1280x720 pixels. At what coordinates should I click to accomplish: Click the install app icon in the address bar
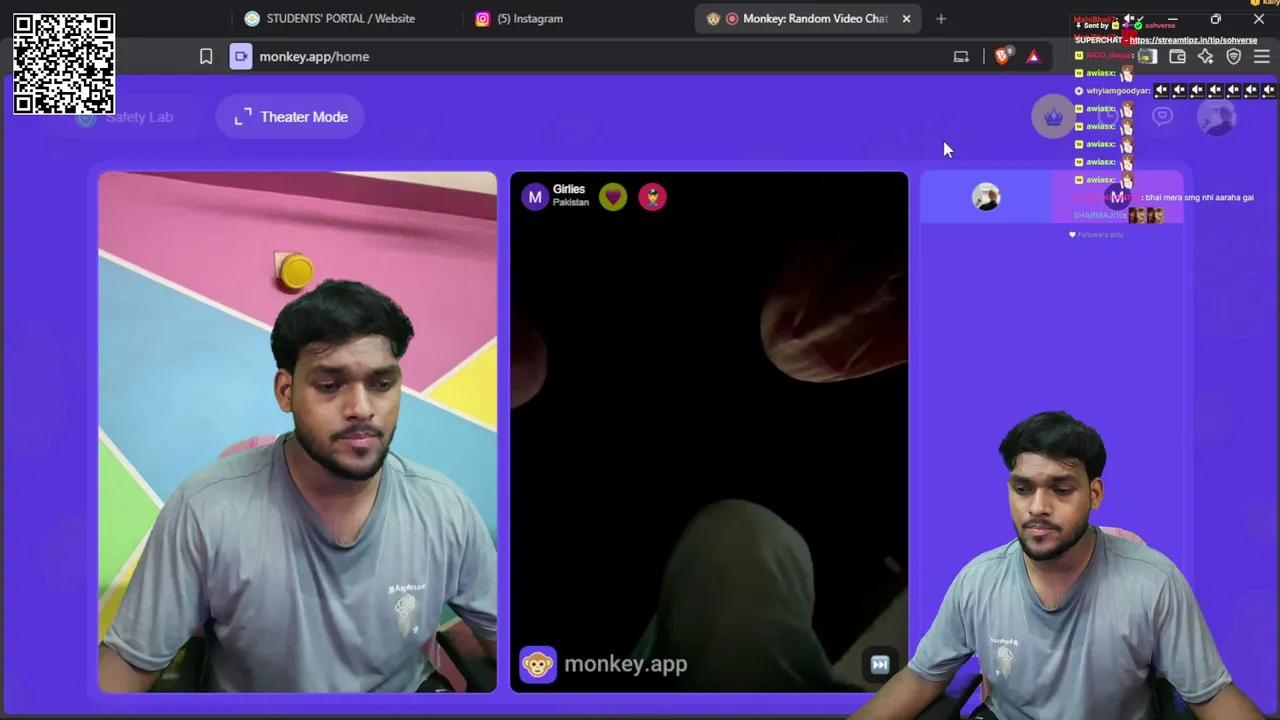(961, 57)
